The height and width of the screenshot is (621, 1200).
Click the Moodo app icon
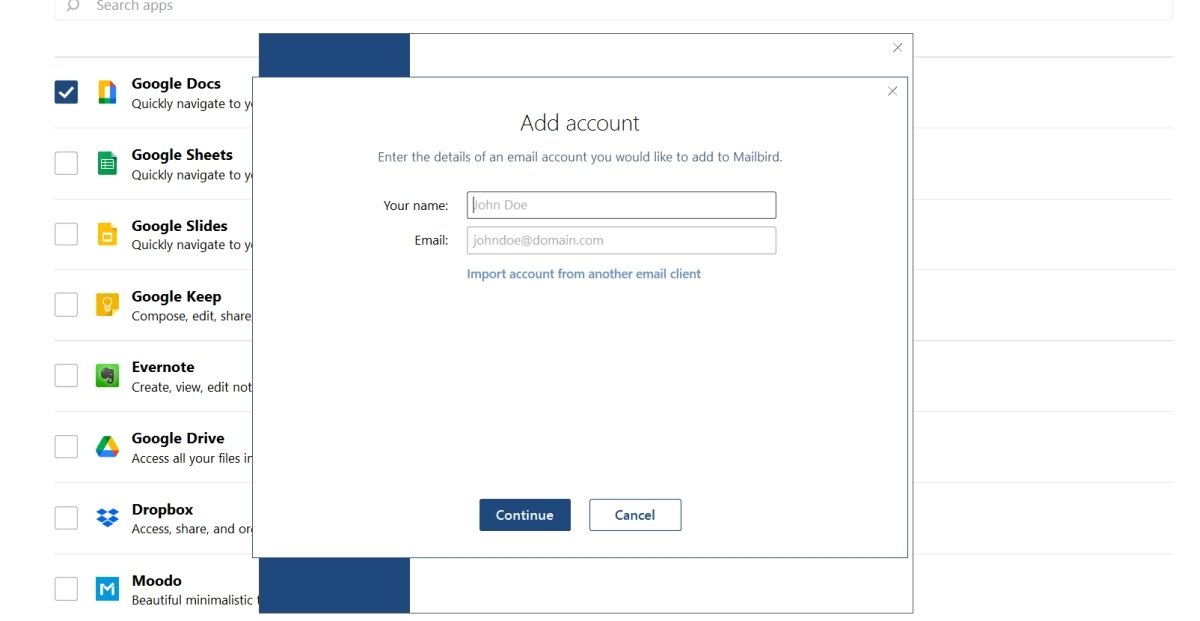click(107, 588)
